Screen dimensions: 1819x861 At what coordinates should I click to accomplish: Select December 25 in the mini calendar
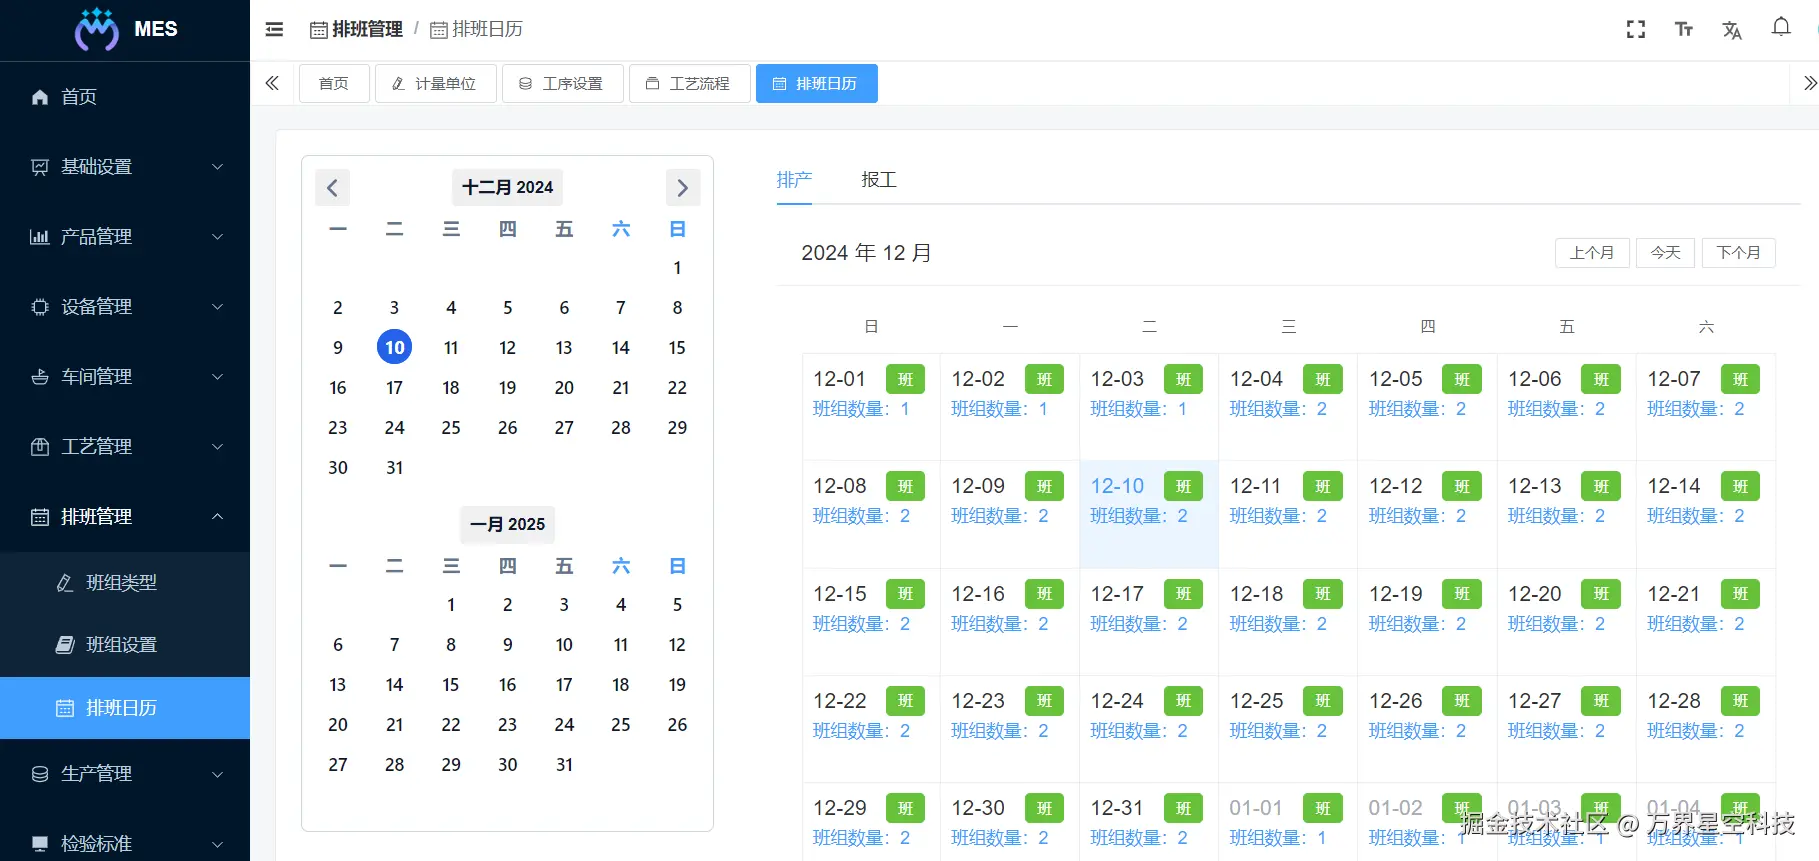[451, 428]
